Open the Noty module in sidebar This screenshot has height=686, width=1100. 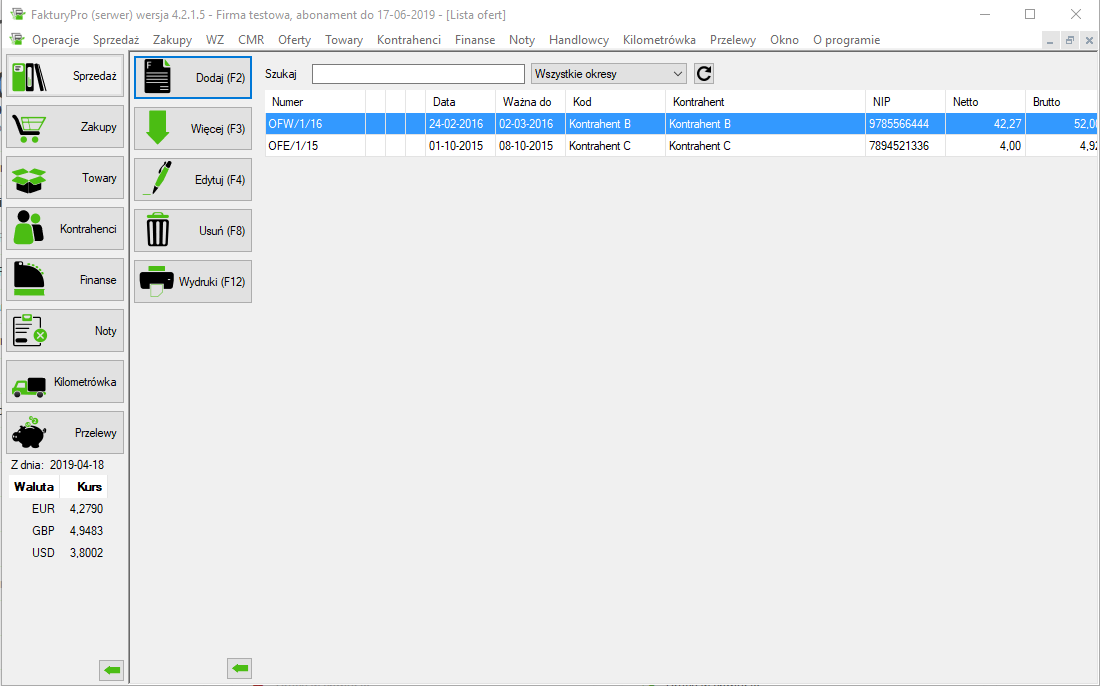(65, 331)
